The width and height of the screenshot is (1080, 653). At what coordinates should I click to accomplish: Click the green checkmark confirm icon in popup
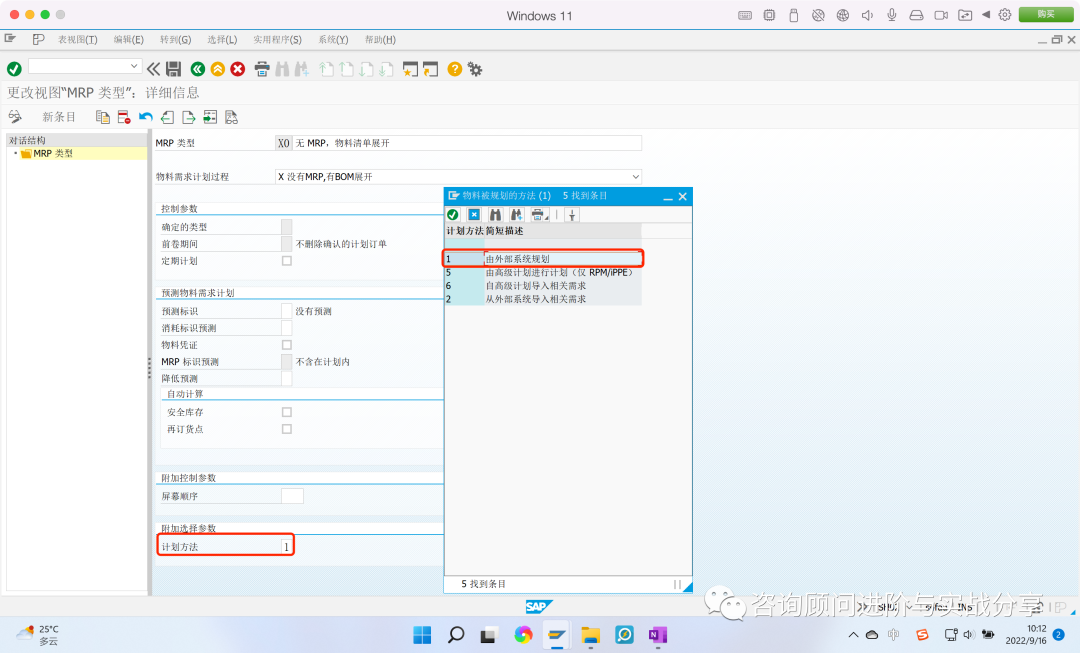pos(452,214)
